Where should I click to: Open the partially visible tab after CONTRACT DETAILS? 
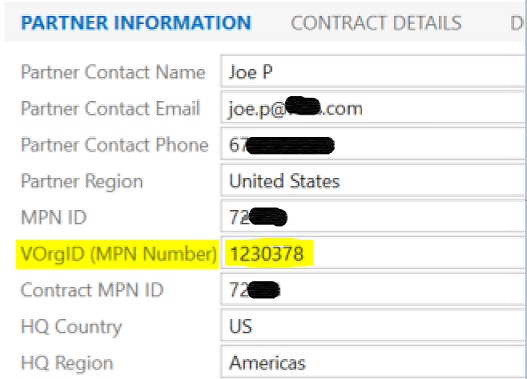(x=517, y=23)
